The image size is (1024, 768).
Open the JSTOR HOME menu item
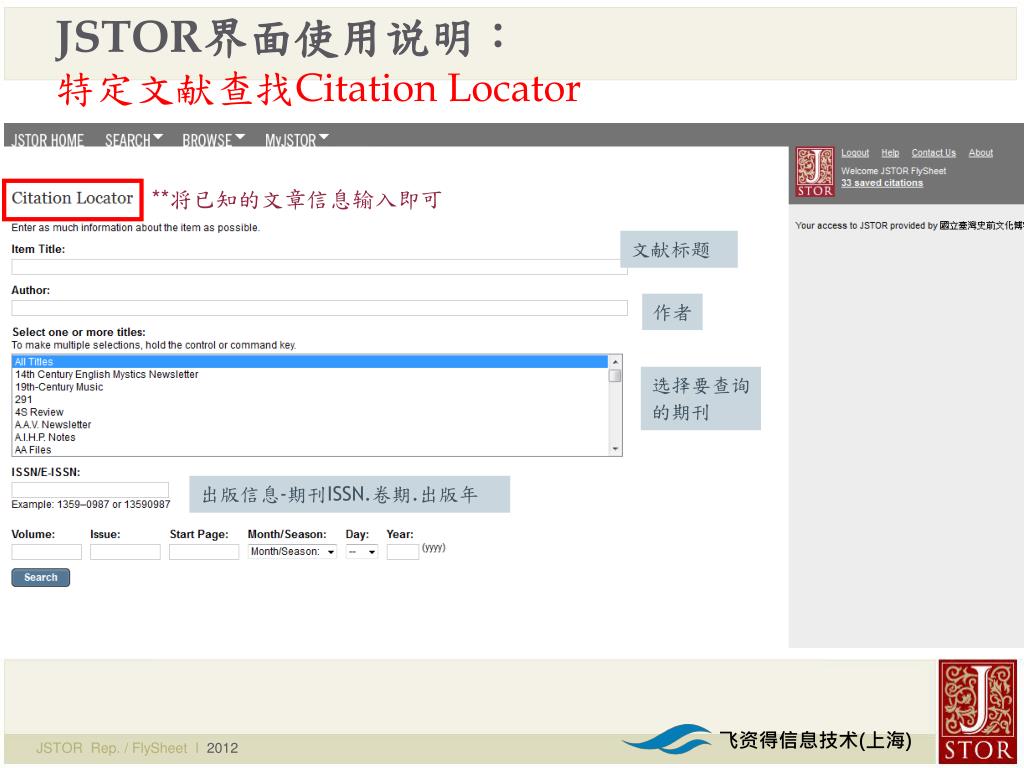pyautogui.click(x=48, y=140)
